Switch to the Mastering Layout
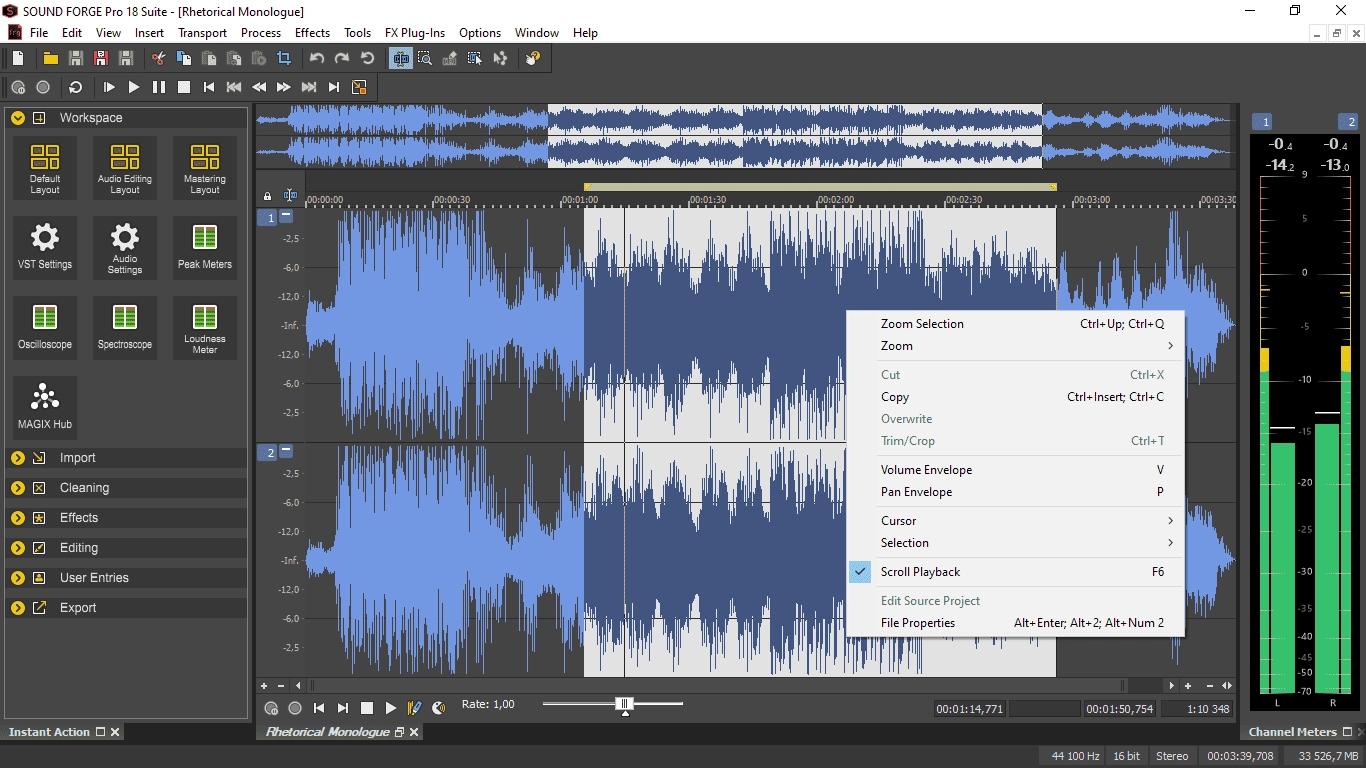Screen dimensions: 1366x768 tap(205, 168)
